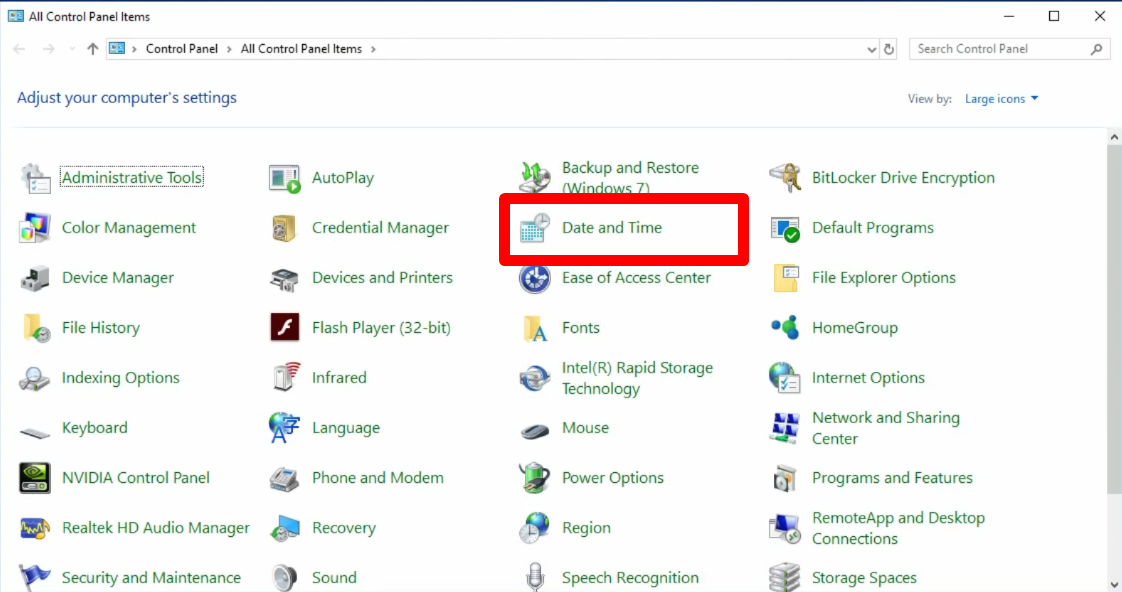Click the Default Programs icon

click(x=785, y=228)
